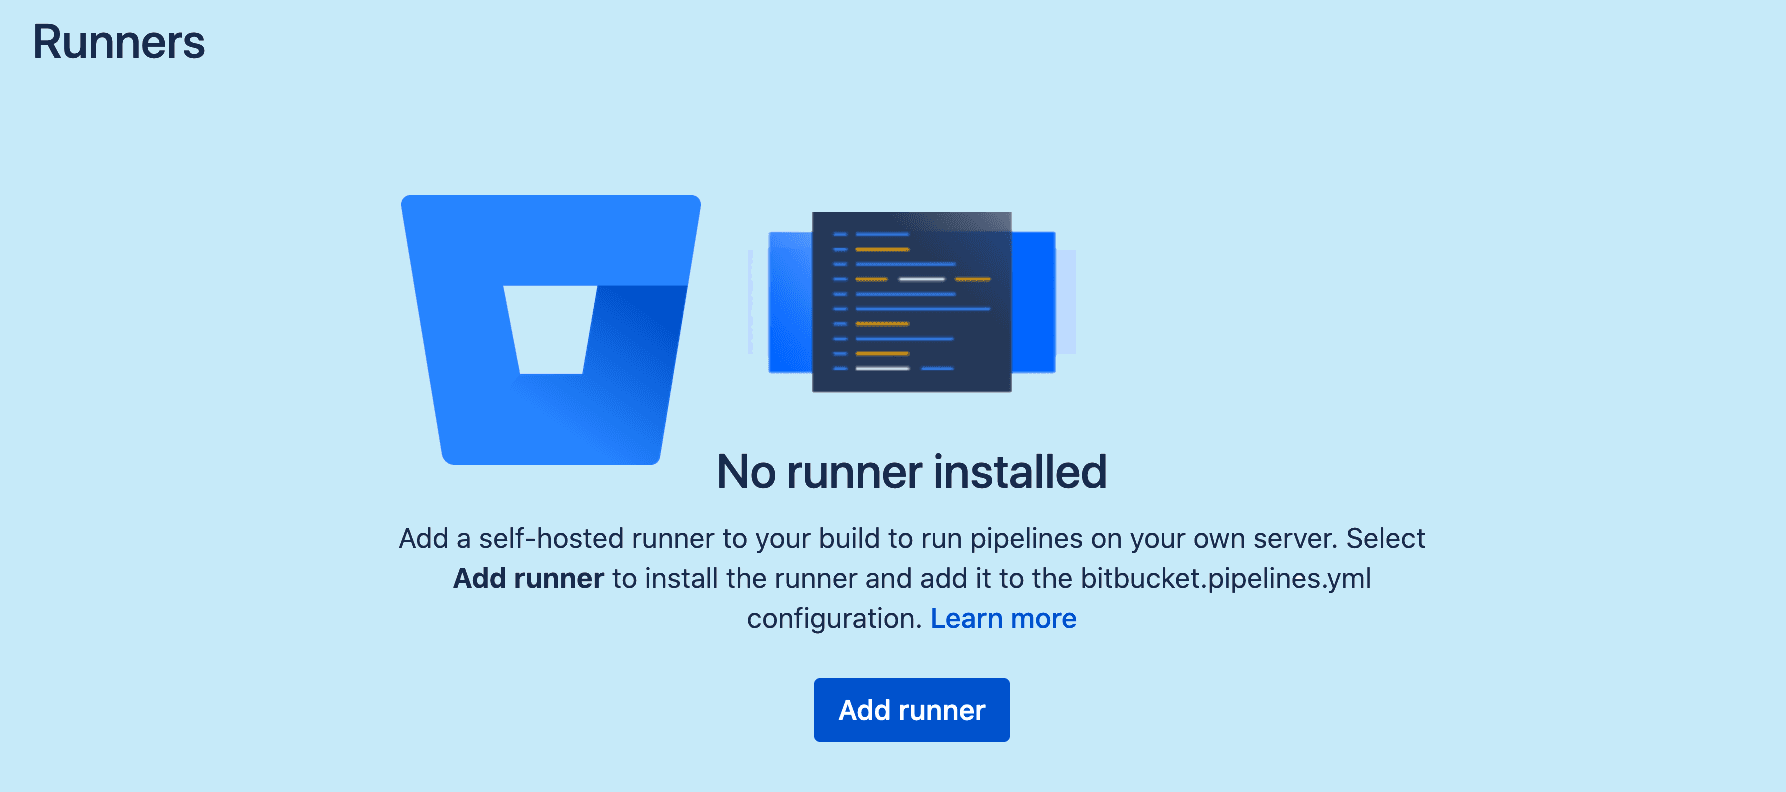Viewport: 1786px width, 792px height.
Task: Click the word configuration before Learn more
Action: pos(833,619)
